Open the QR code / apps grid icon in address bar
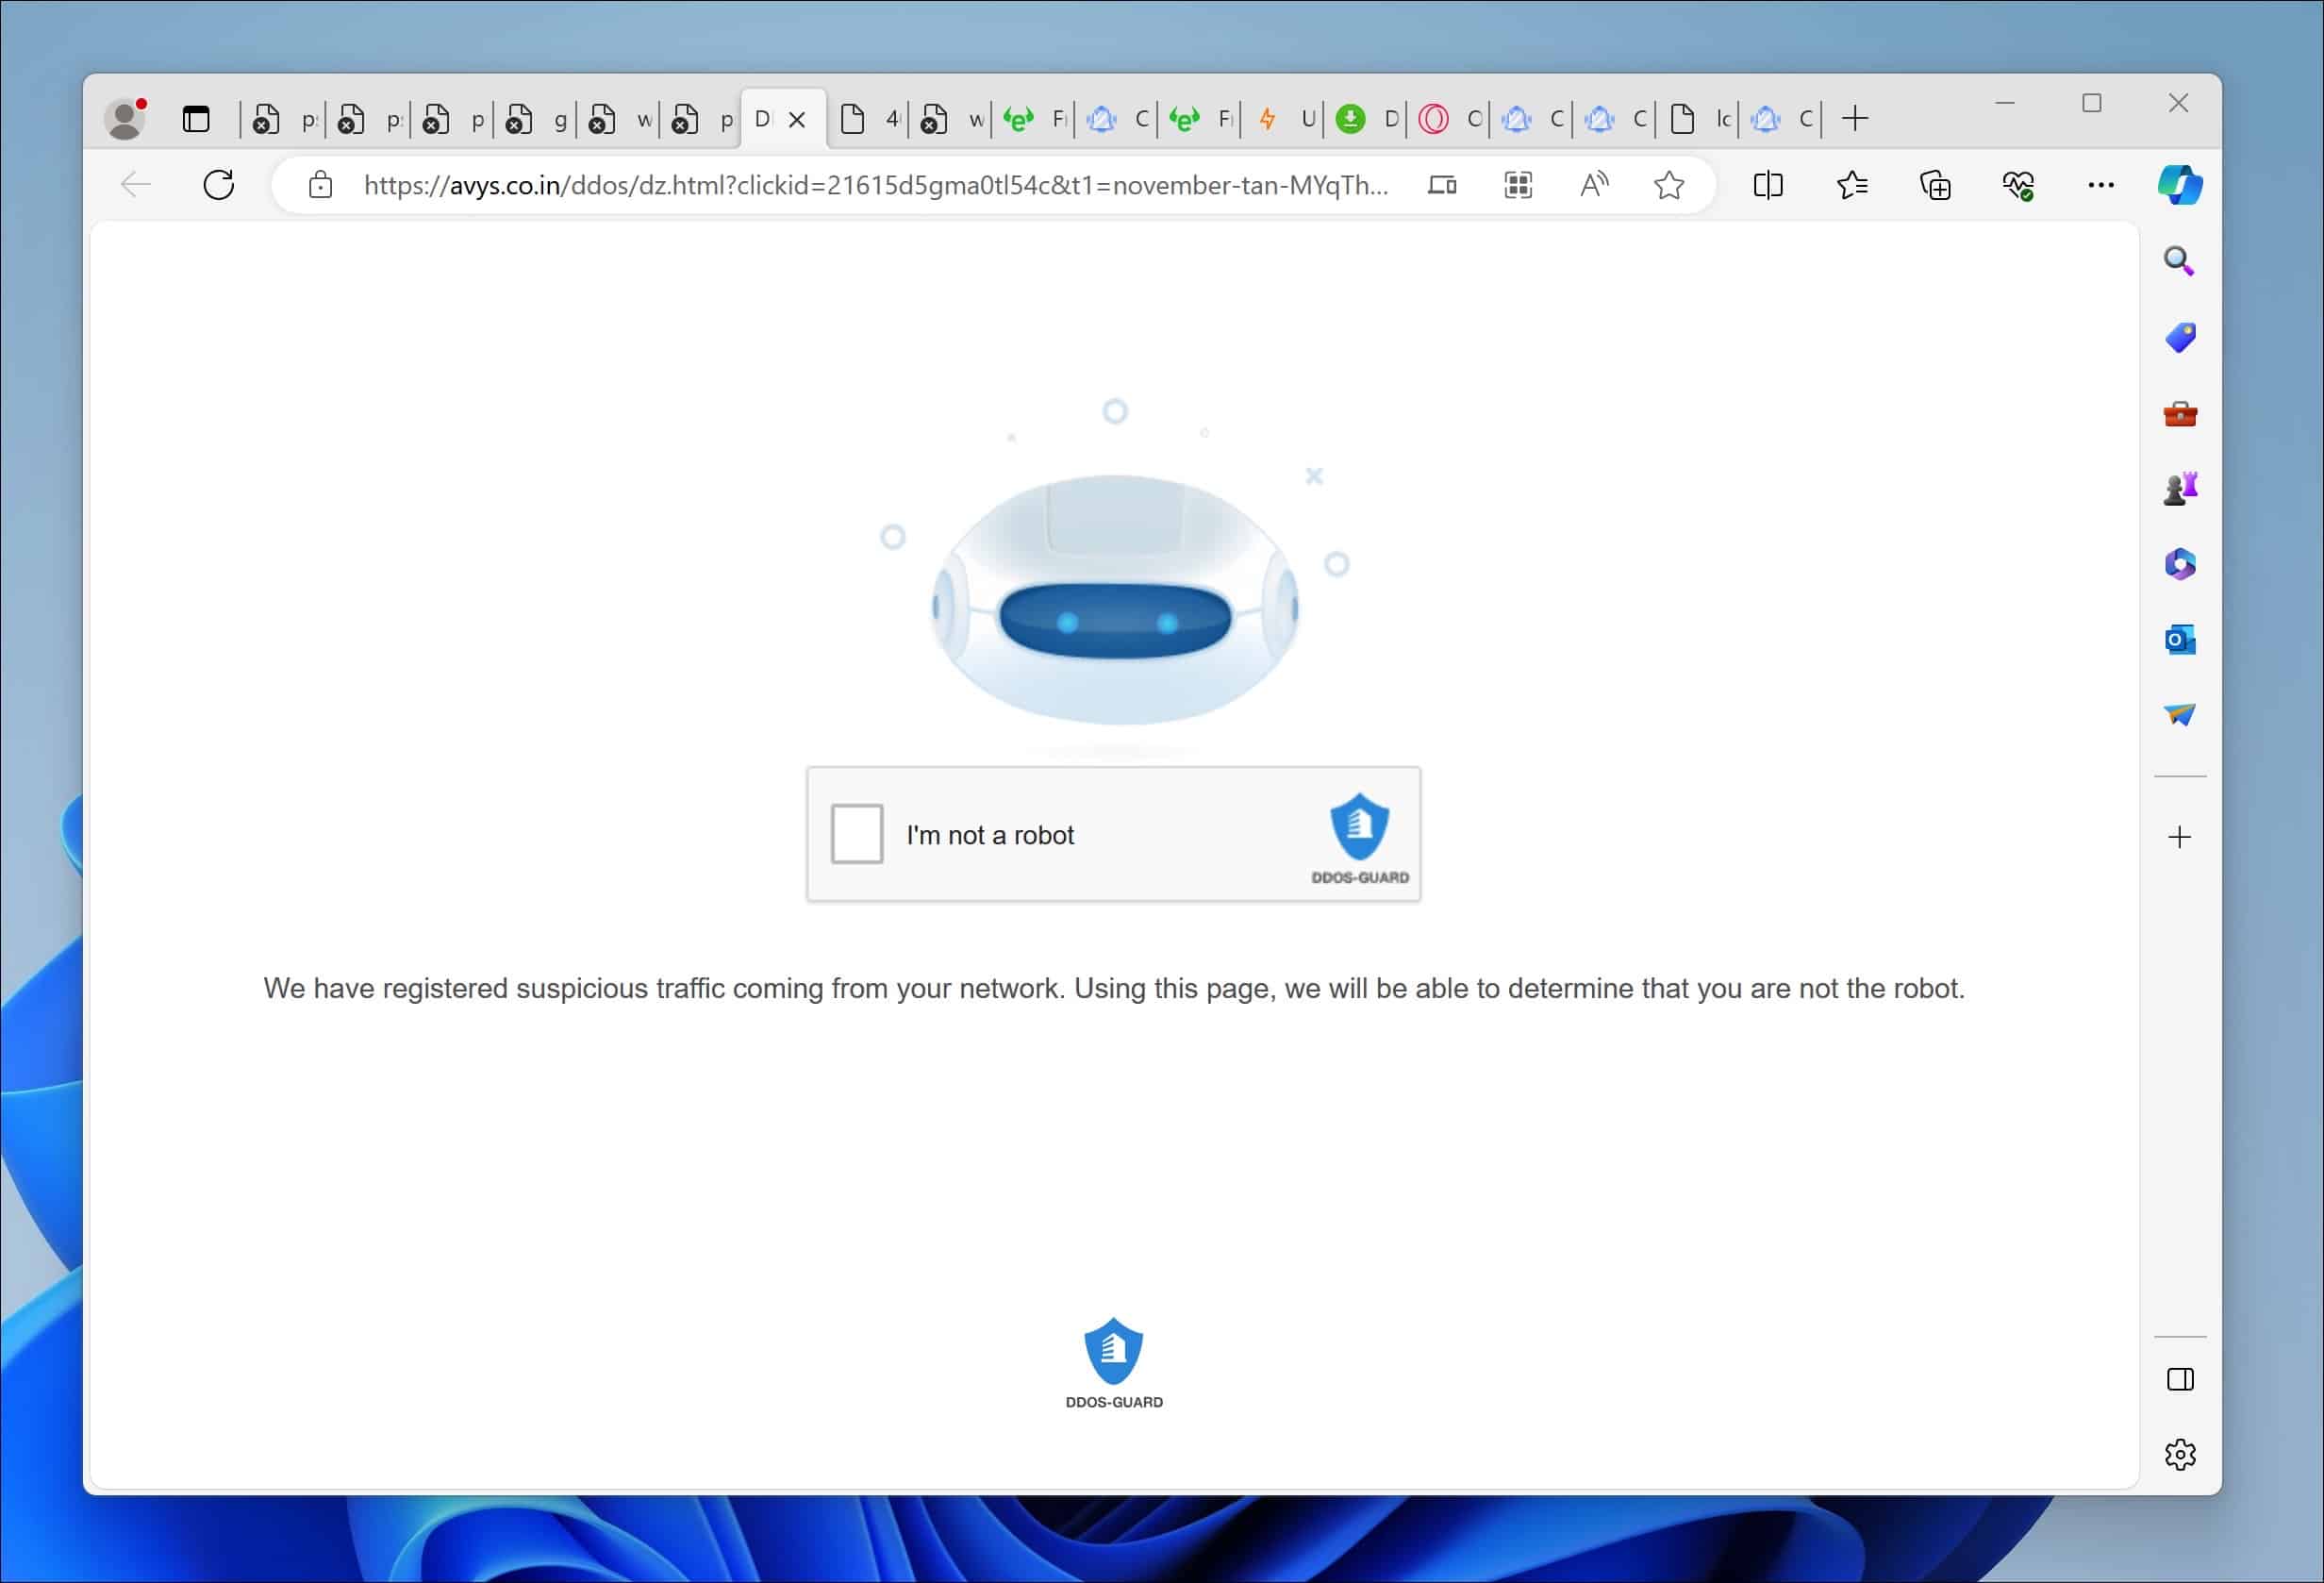Viewport: 2324px width, 1583px height. (1518, 185)
